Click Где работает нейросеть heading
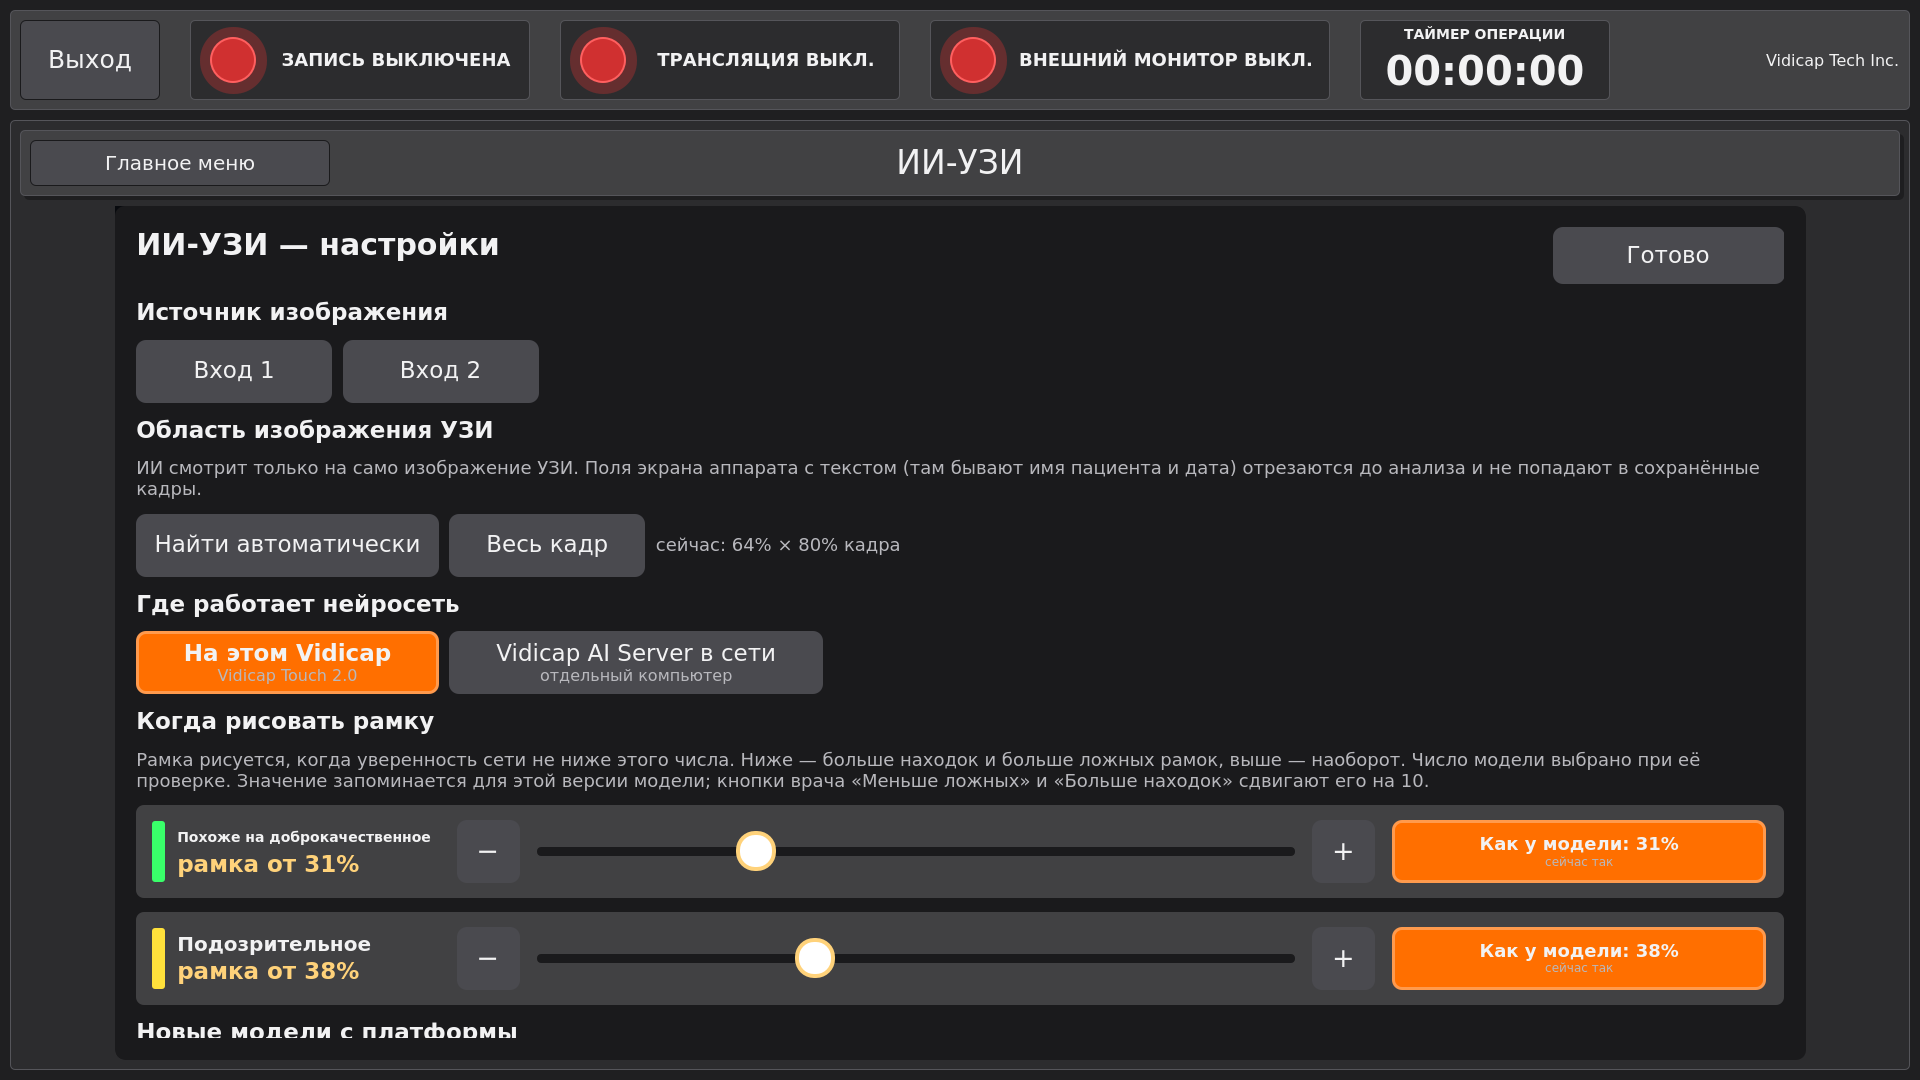Image resolution: width=1920 pixels, height=1080 pixels. click(298, 604)
